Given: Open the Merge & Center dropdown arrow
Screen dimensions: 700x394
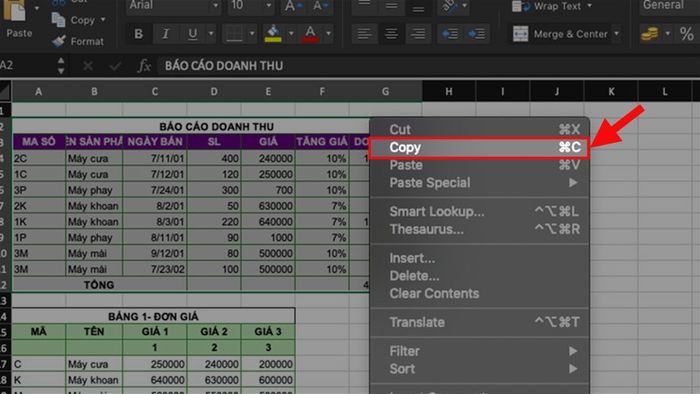Looking at the screenshot, I should pos(617,33).
